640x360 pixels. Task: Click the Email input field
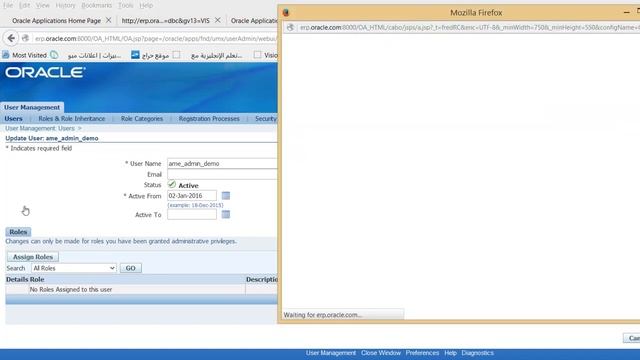[222, 174]
